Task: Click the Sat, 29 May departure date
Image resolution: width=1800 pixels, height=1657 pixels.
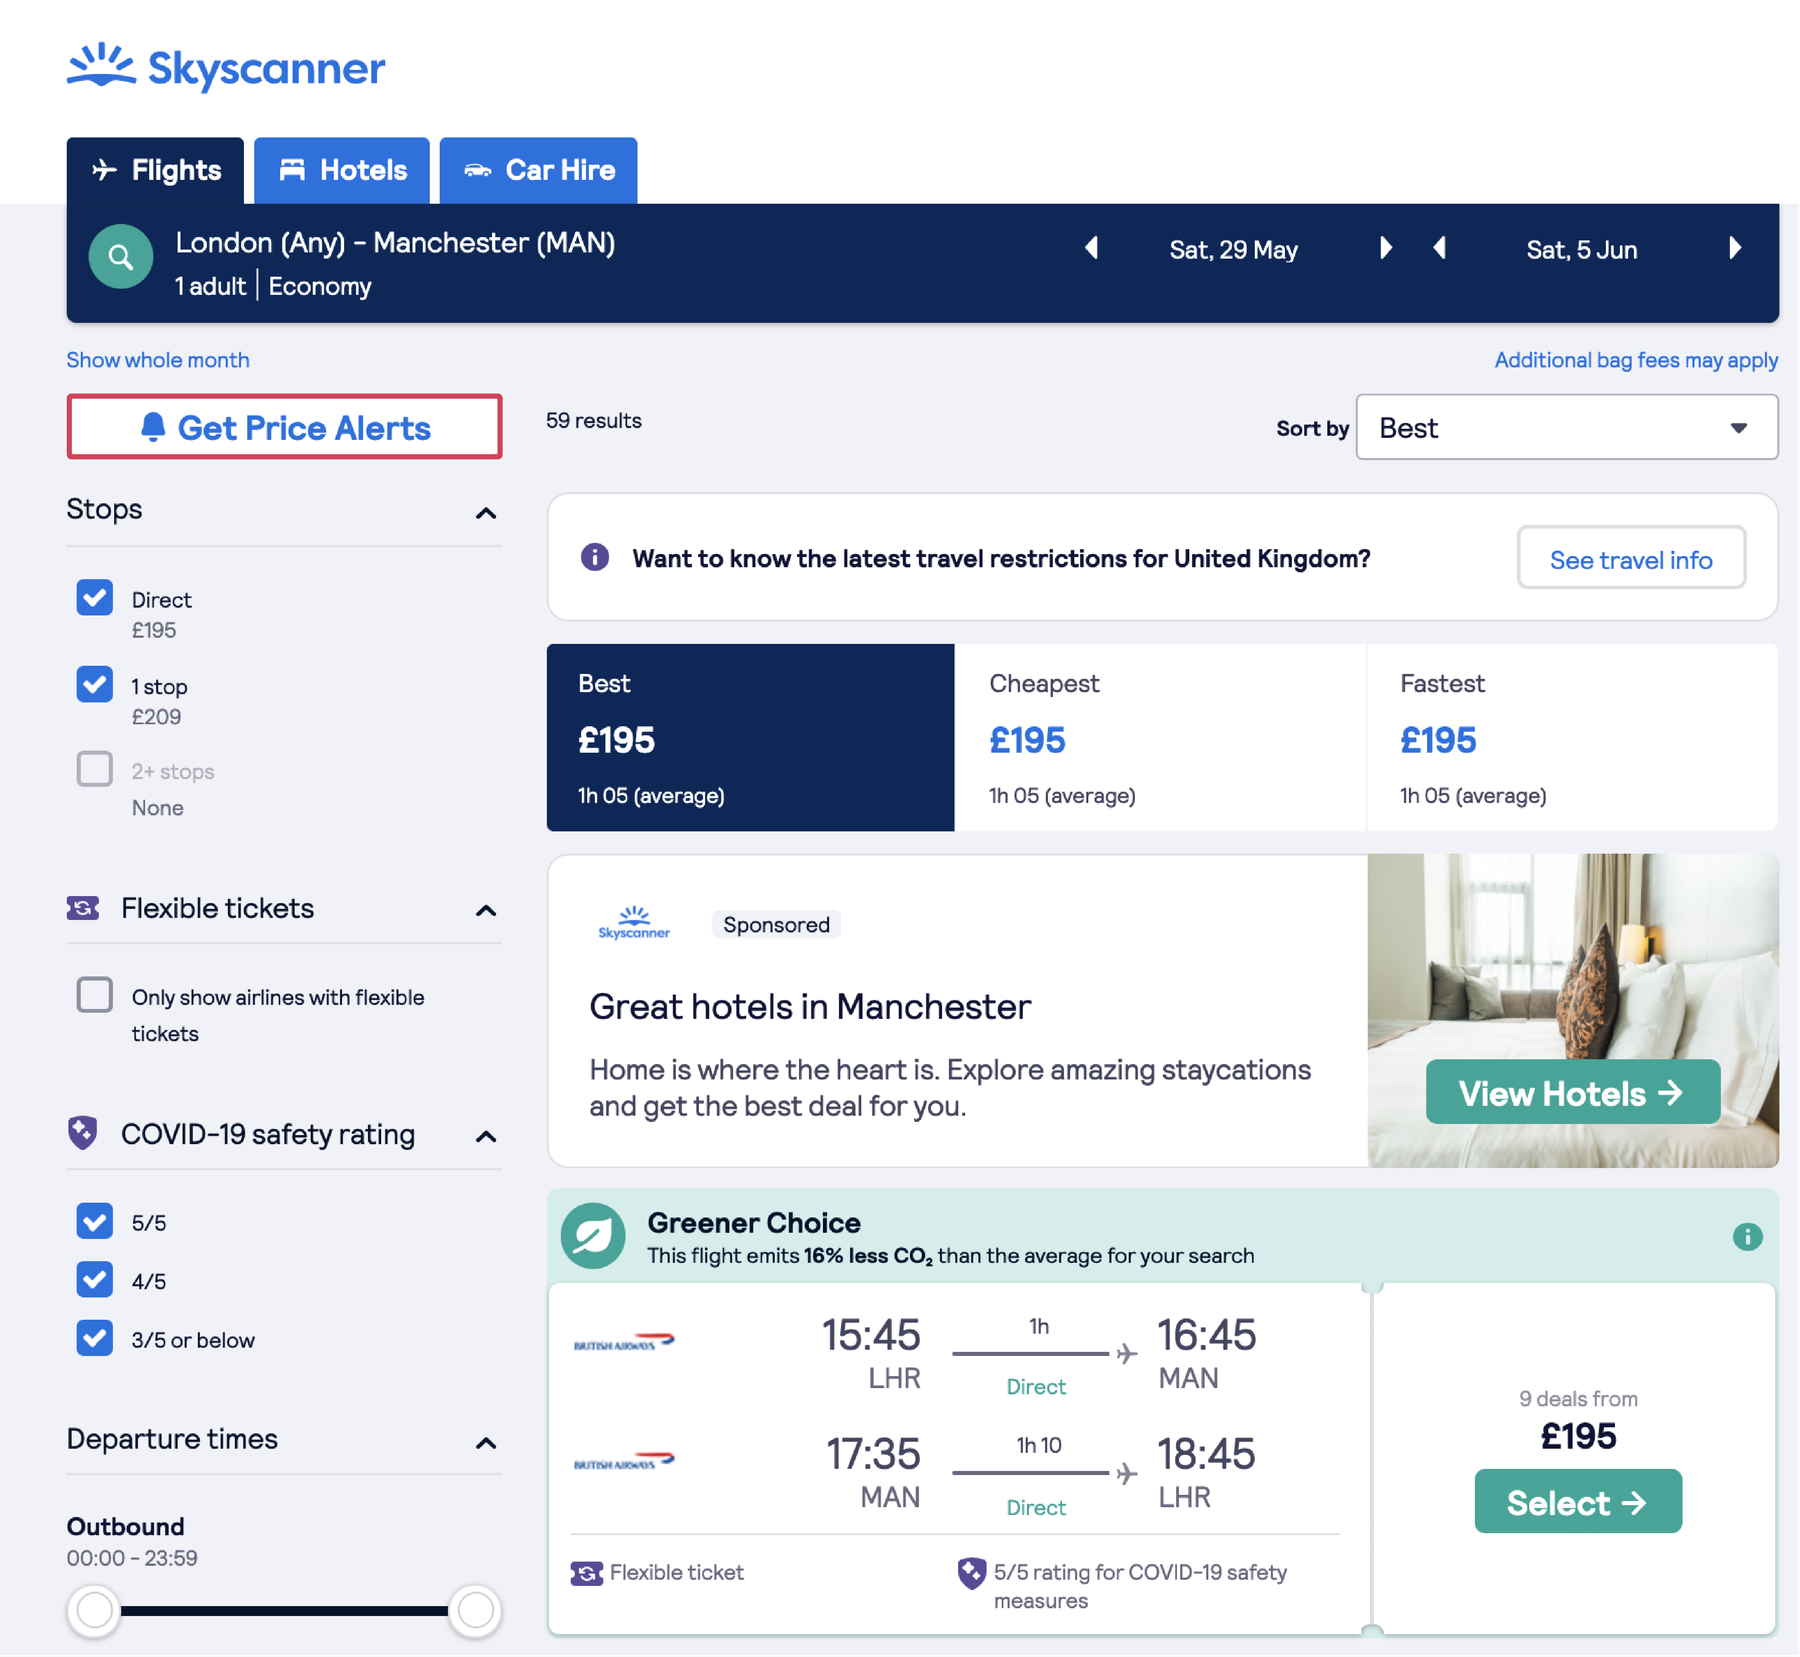Action: coord(1233,250)
